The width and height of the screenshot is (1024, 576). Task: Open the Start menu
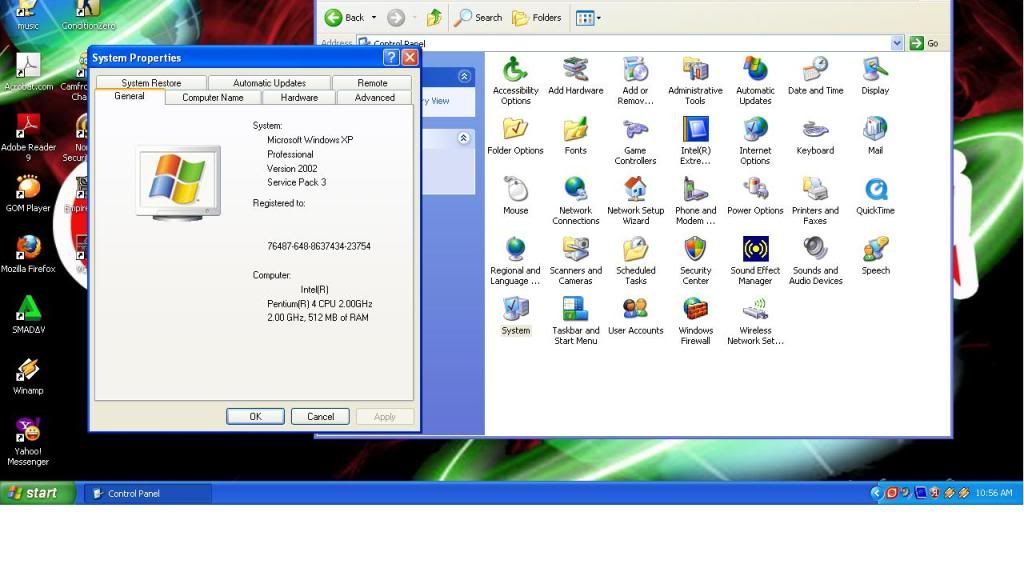38,493
